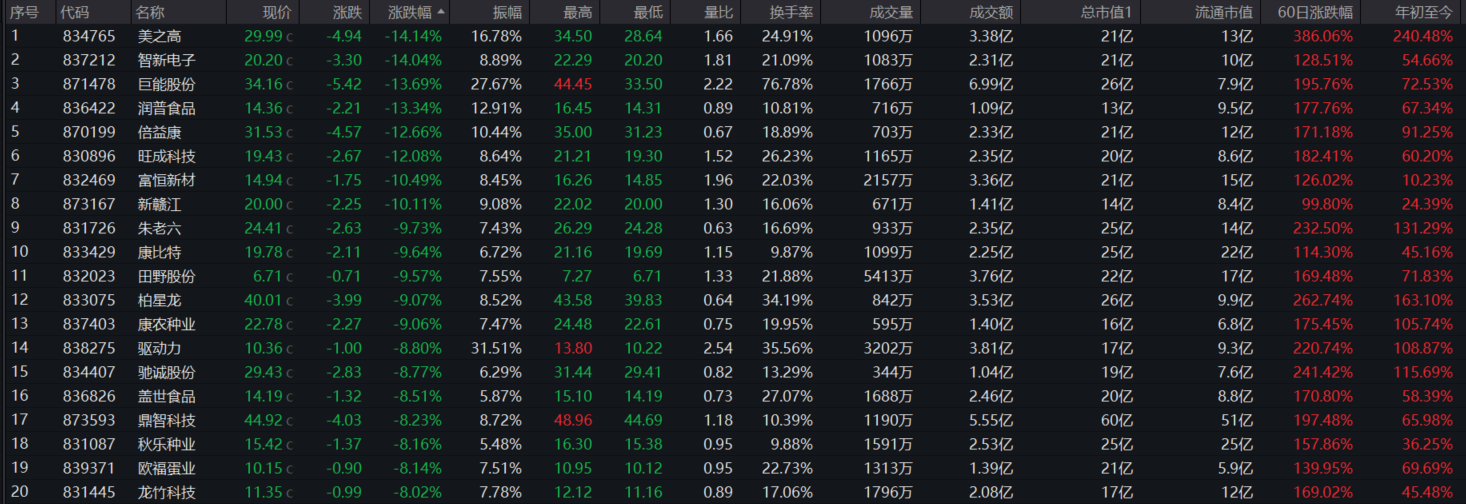This screenshot has height=504, width=1466.
Task: Select the stock 新赣江
Action: pos(160,204)
